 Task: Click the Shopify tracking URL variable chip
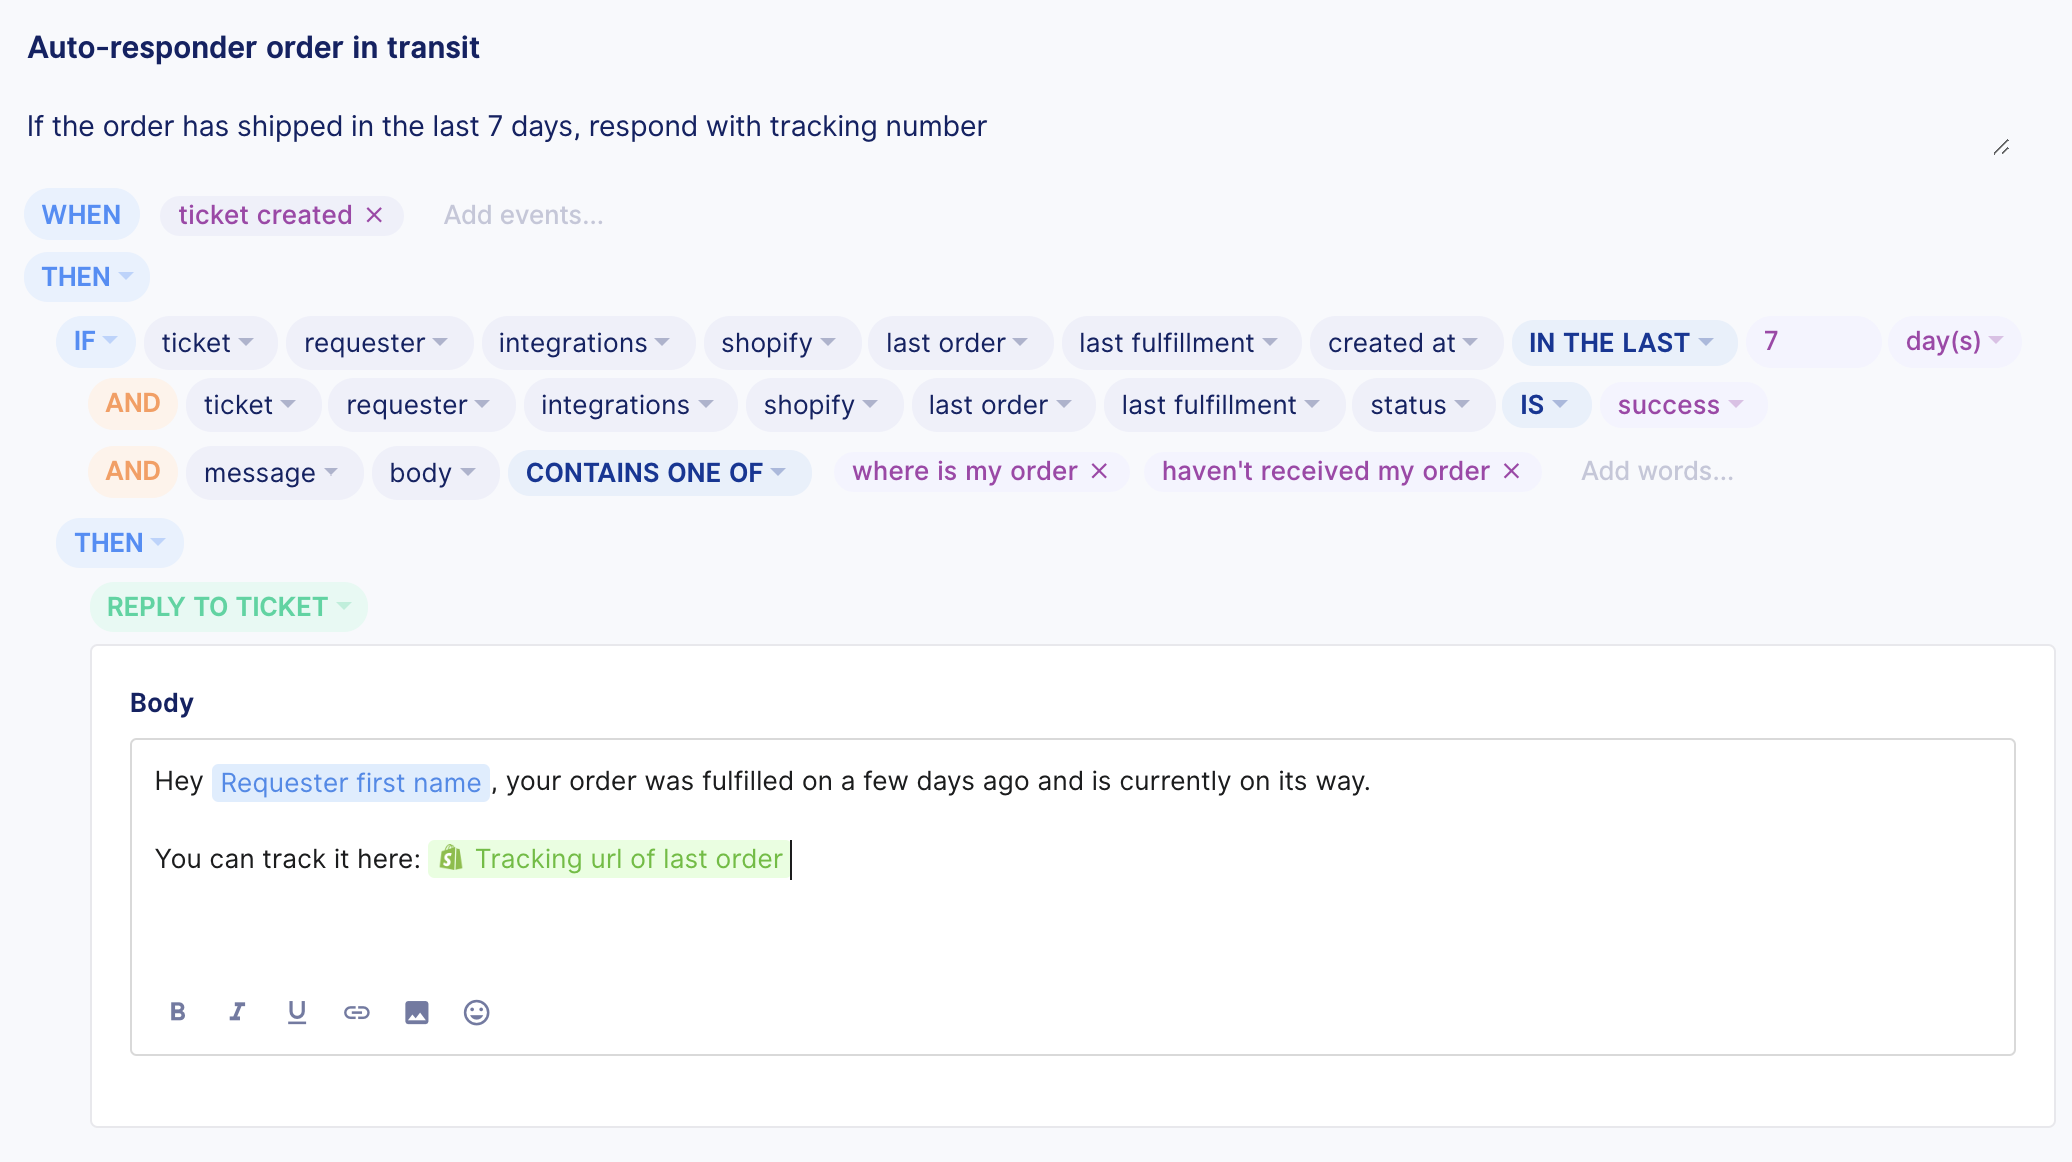[x=609, y=859]
